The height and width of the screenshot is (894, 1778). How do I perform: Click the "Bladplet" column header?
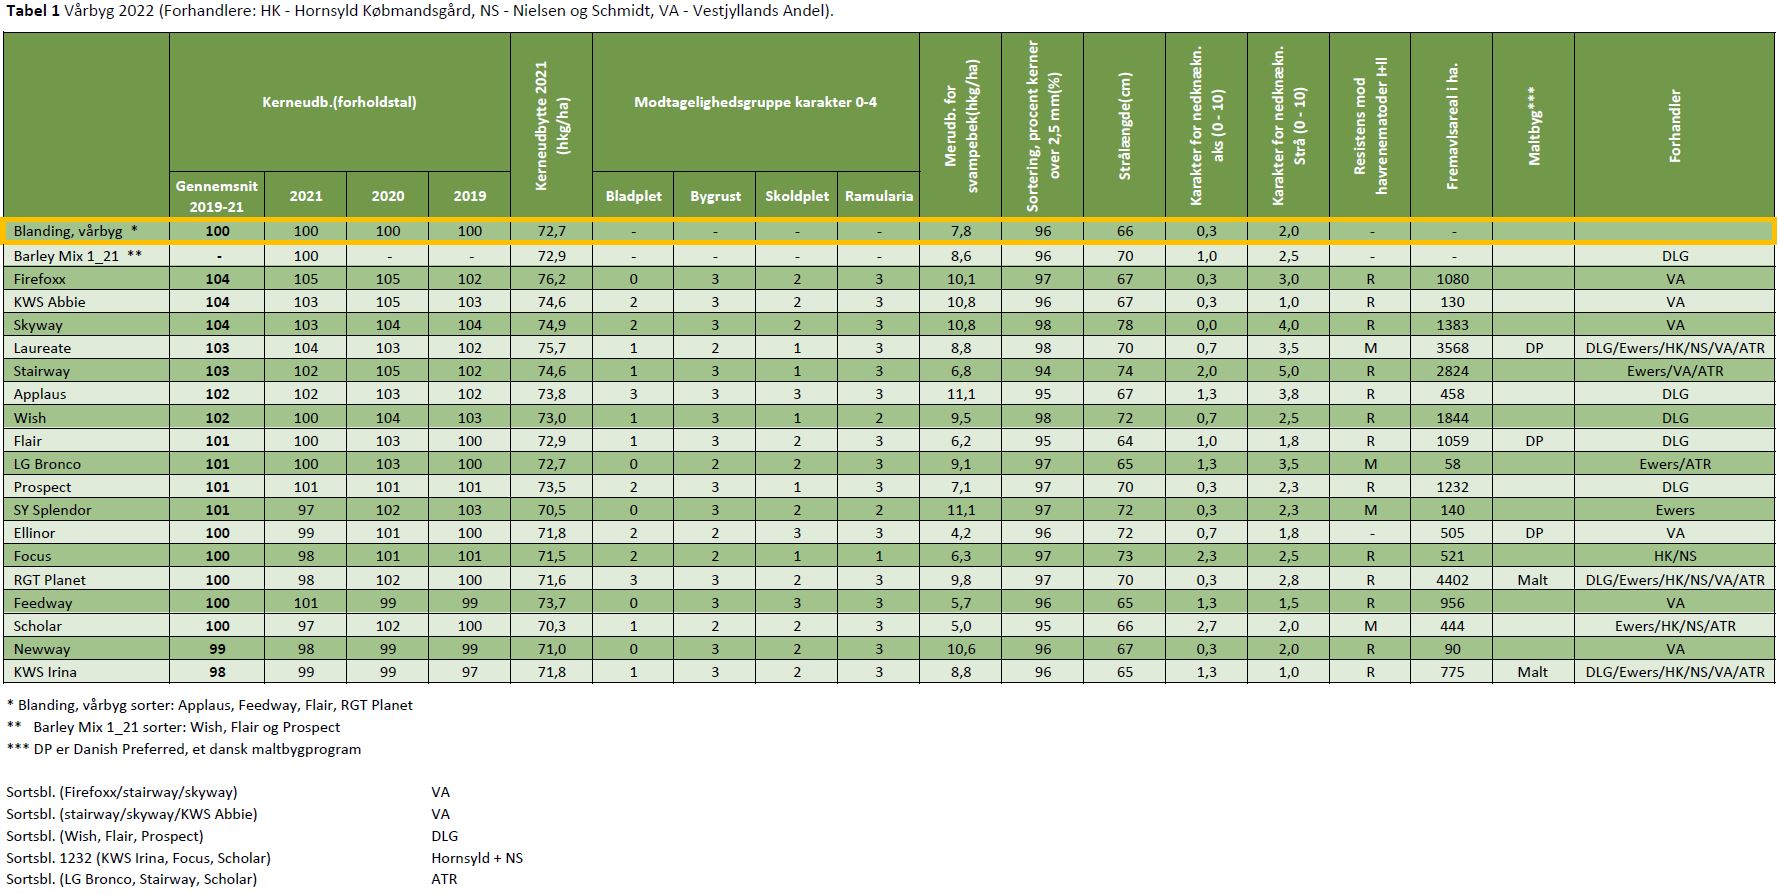pyautogui.click(x=633, y=196)
